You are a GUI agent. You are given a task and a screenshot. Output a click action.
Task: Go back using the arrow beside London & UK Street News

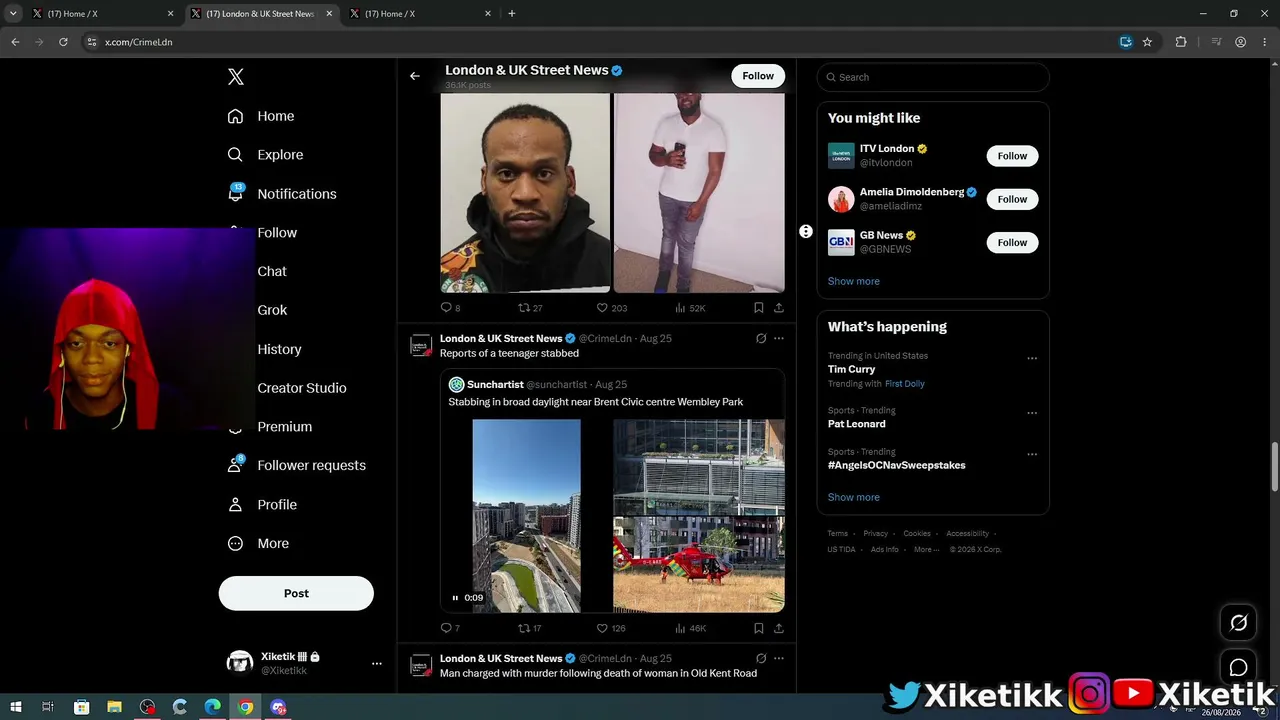[x=415, y=76]
